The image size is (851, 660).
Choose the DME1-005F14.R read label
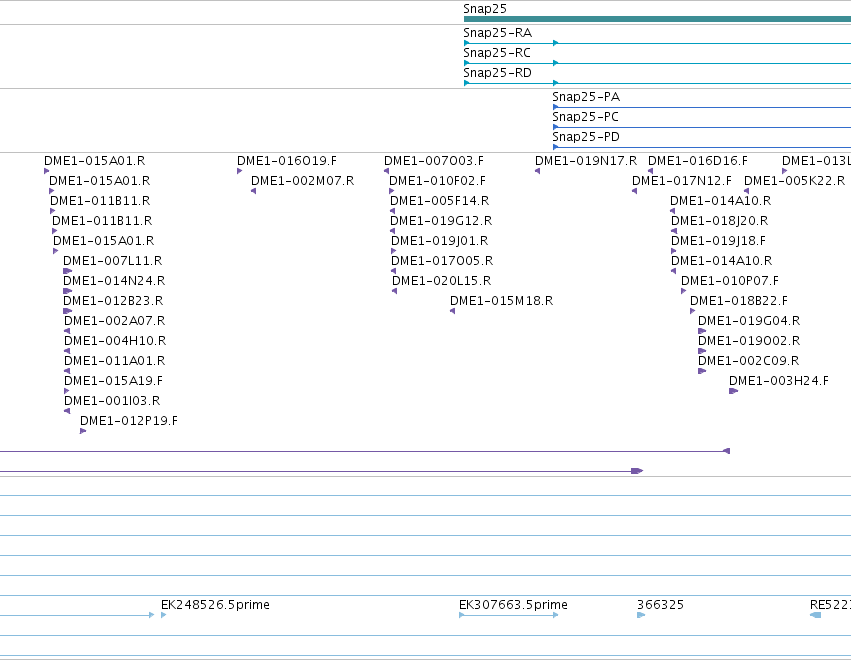[x=440, y=201]
